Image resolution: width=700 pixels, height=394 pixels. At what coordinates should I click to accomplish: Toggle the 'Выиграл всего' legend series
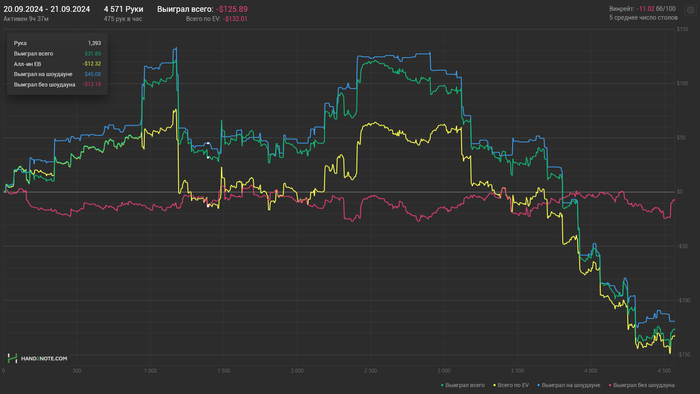pyautogui.click(x=462, y=385)
